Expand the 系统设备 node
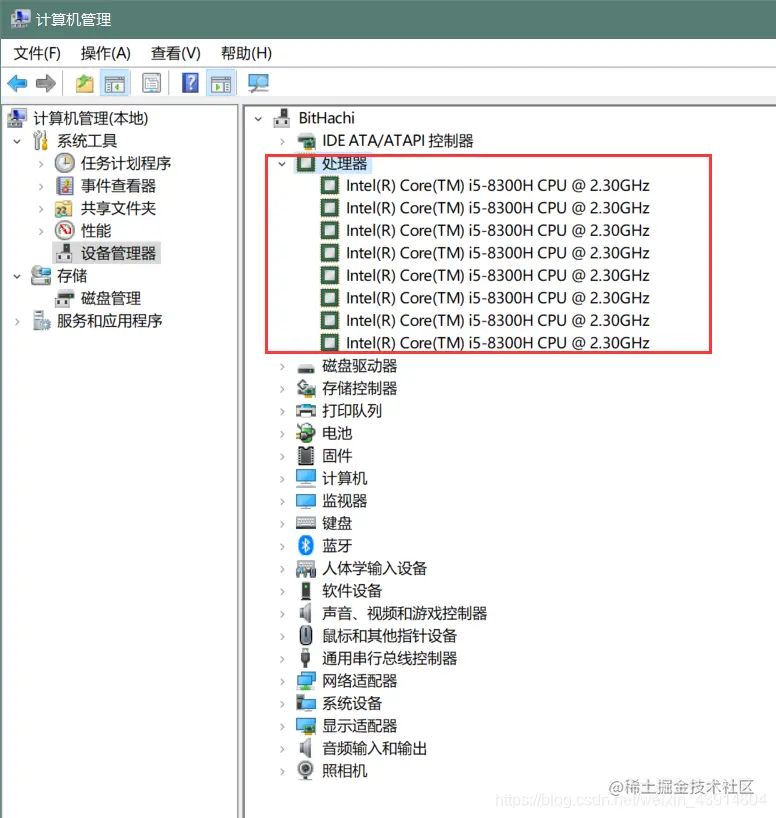This screenshot has height=818, width=776. coord(282,704)
